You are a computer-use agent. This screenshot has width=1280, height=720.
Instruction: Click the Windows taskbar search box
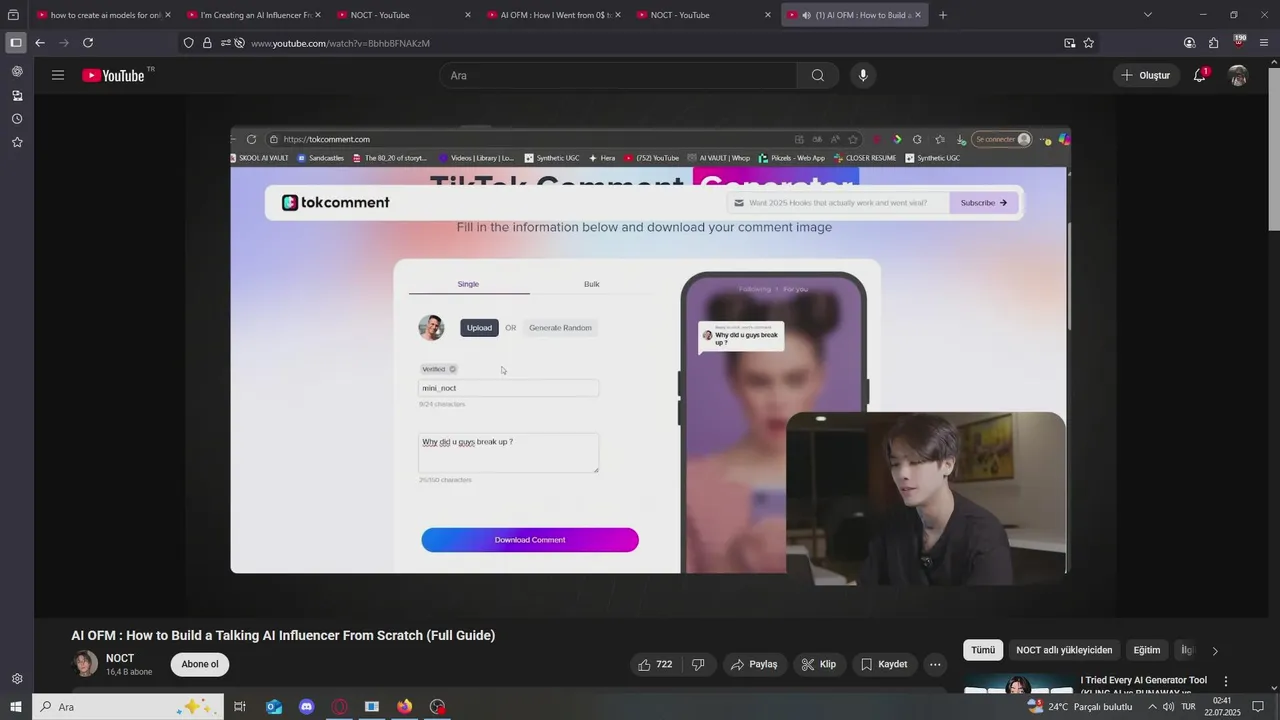coord(127,707)
